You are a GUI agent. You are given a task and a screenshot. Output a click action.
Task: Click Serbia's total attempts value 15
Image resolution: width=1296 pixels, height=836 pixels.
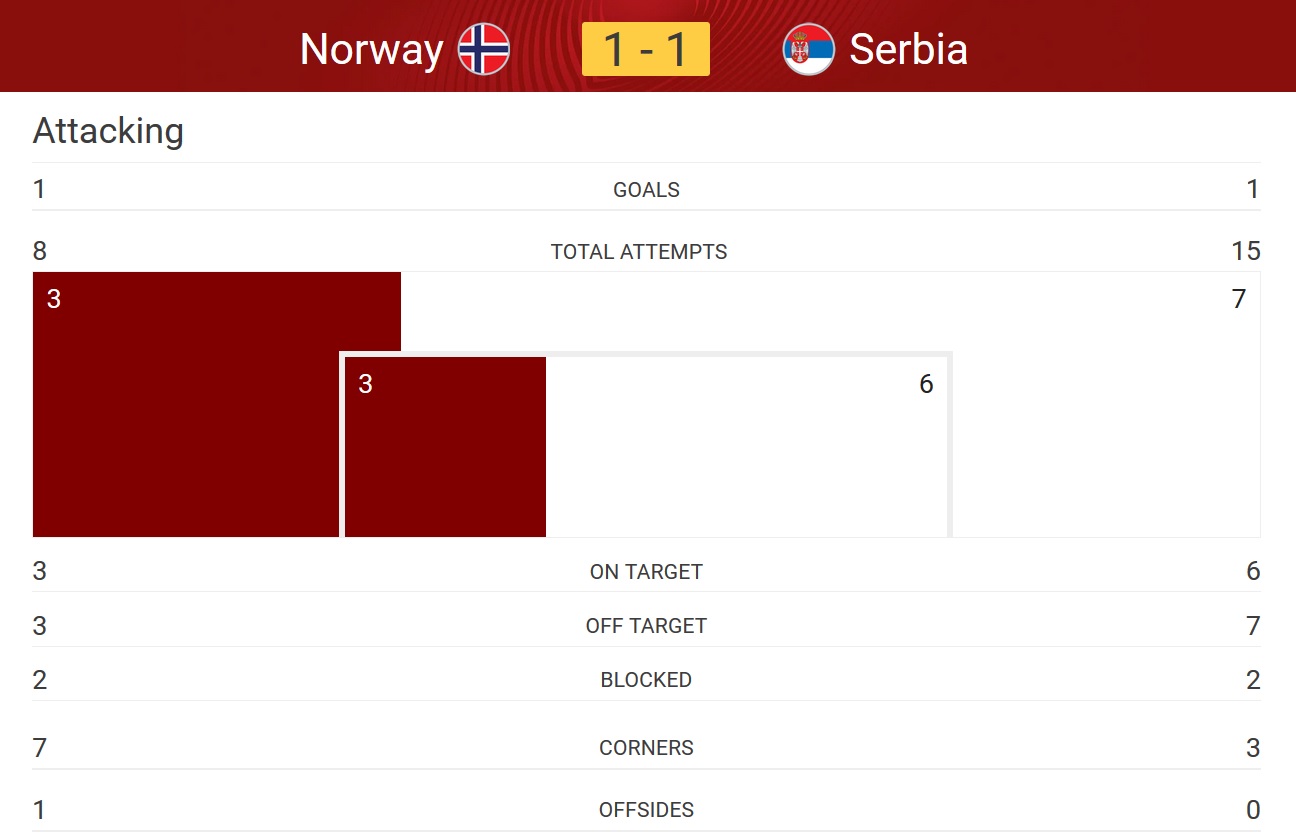[x=1246, y=251]
